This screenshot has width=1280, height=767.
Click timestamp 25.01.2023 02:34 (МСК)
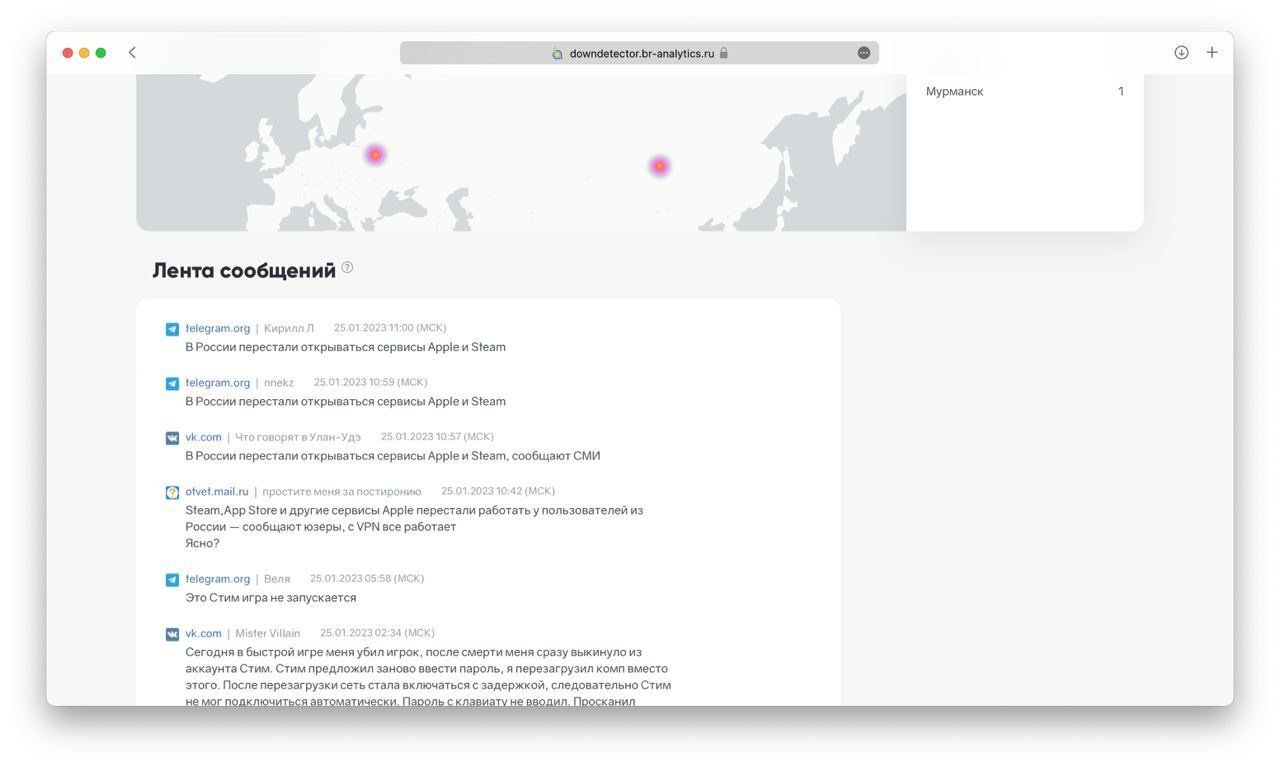(377, 633)
